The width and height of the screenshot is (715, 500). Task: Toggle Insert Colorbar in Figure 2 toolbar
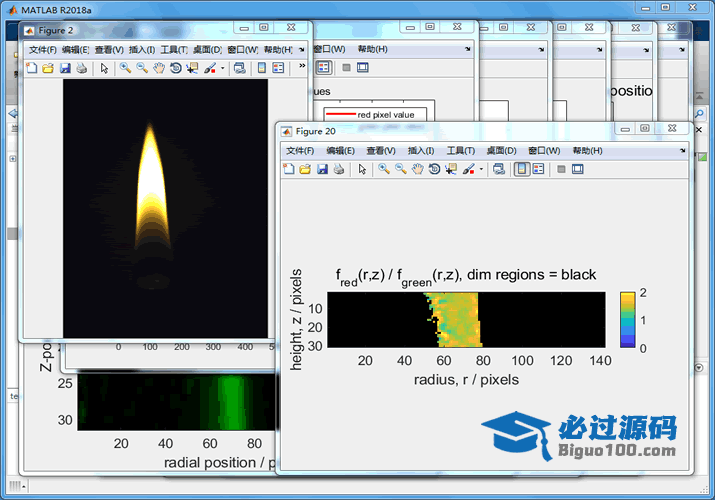coord(262,68)
